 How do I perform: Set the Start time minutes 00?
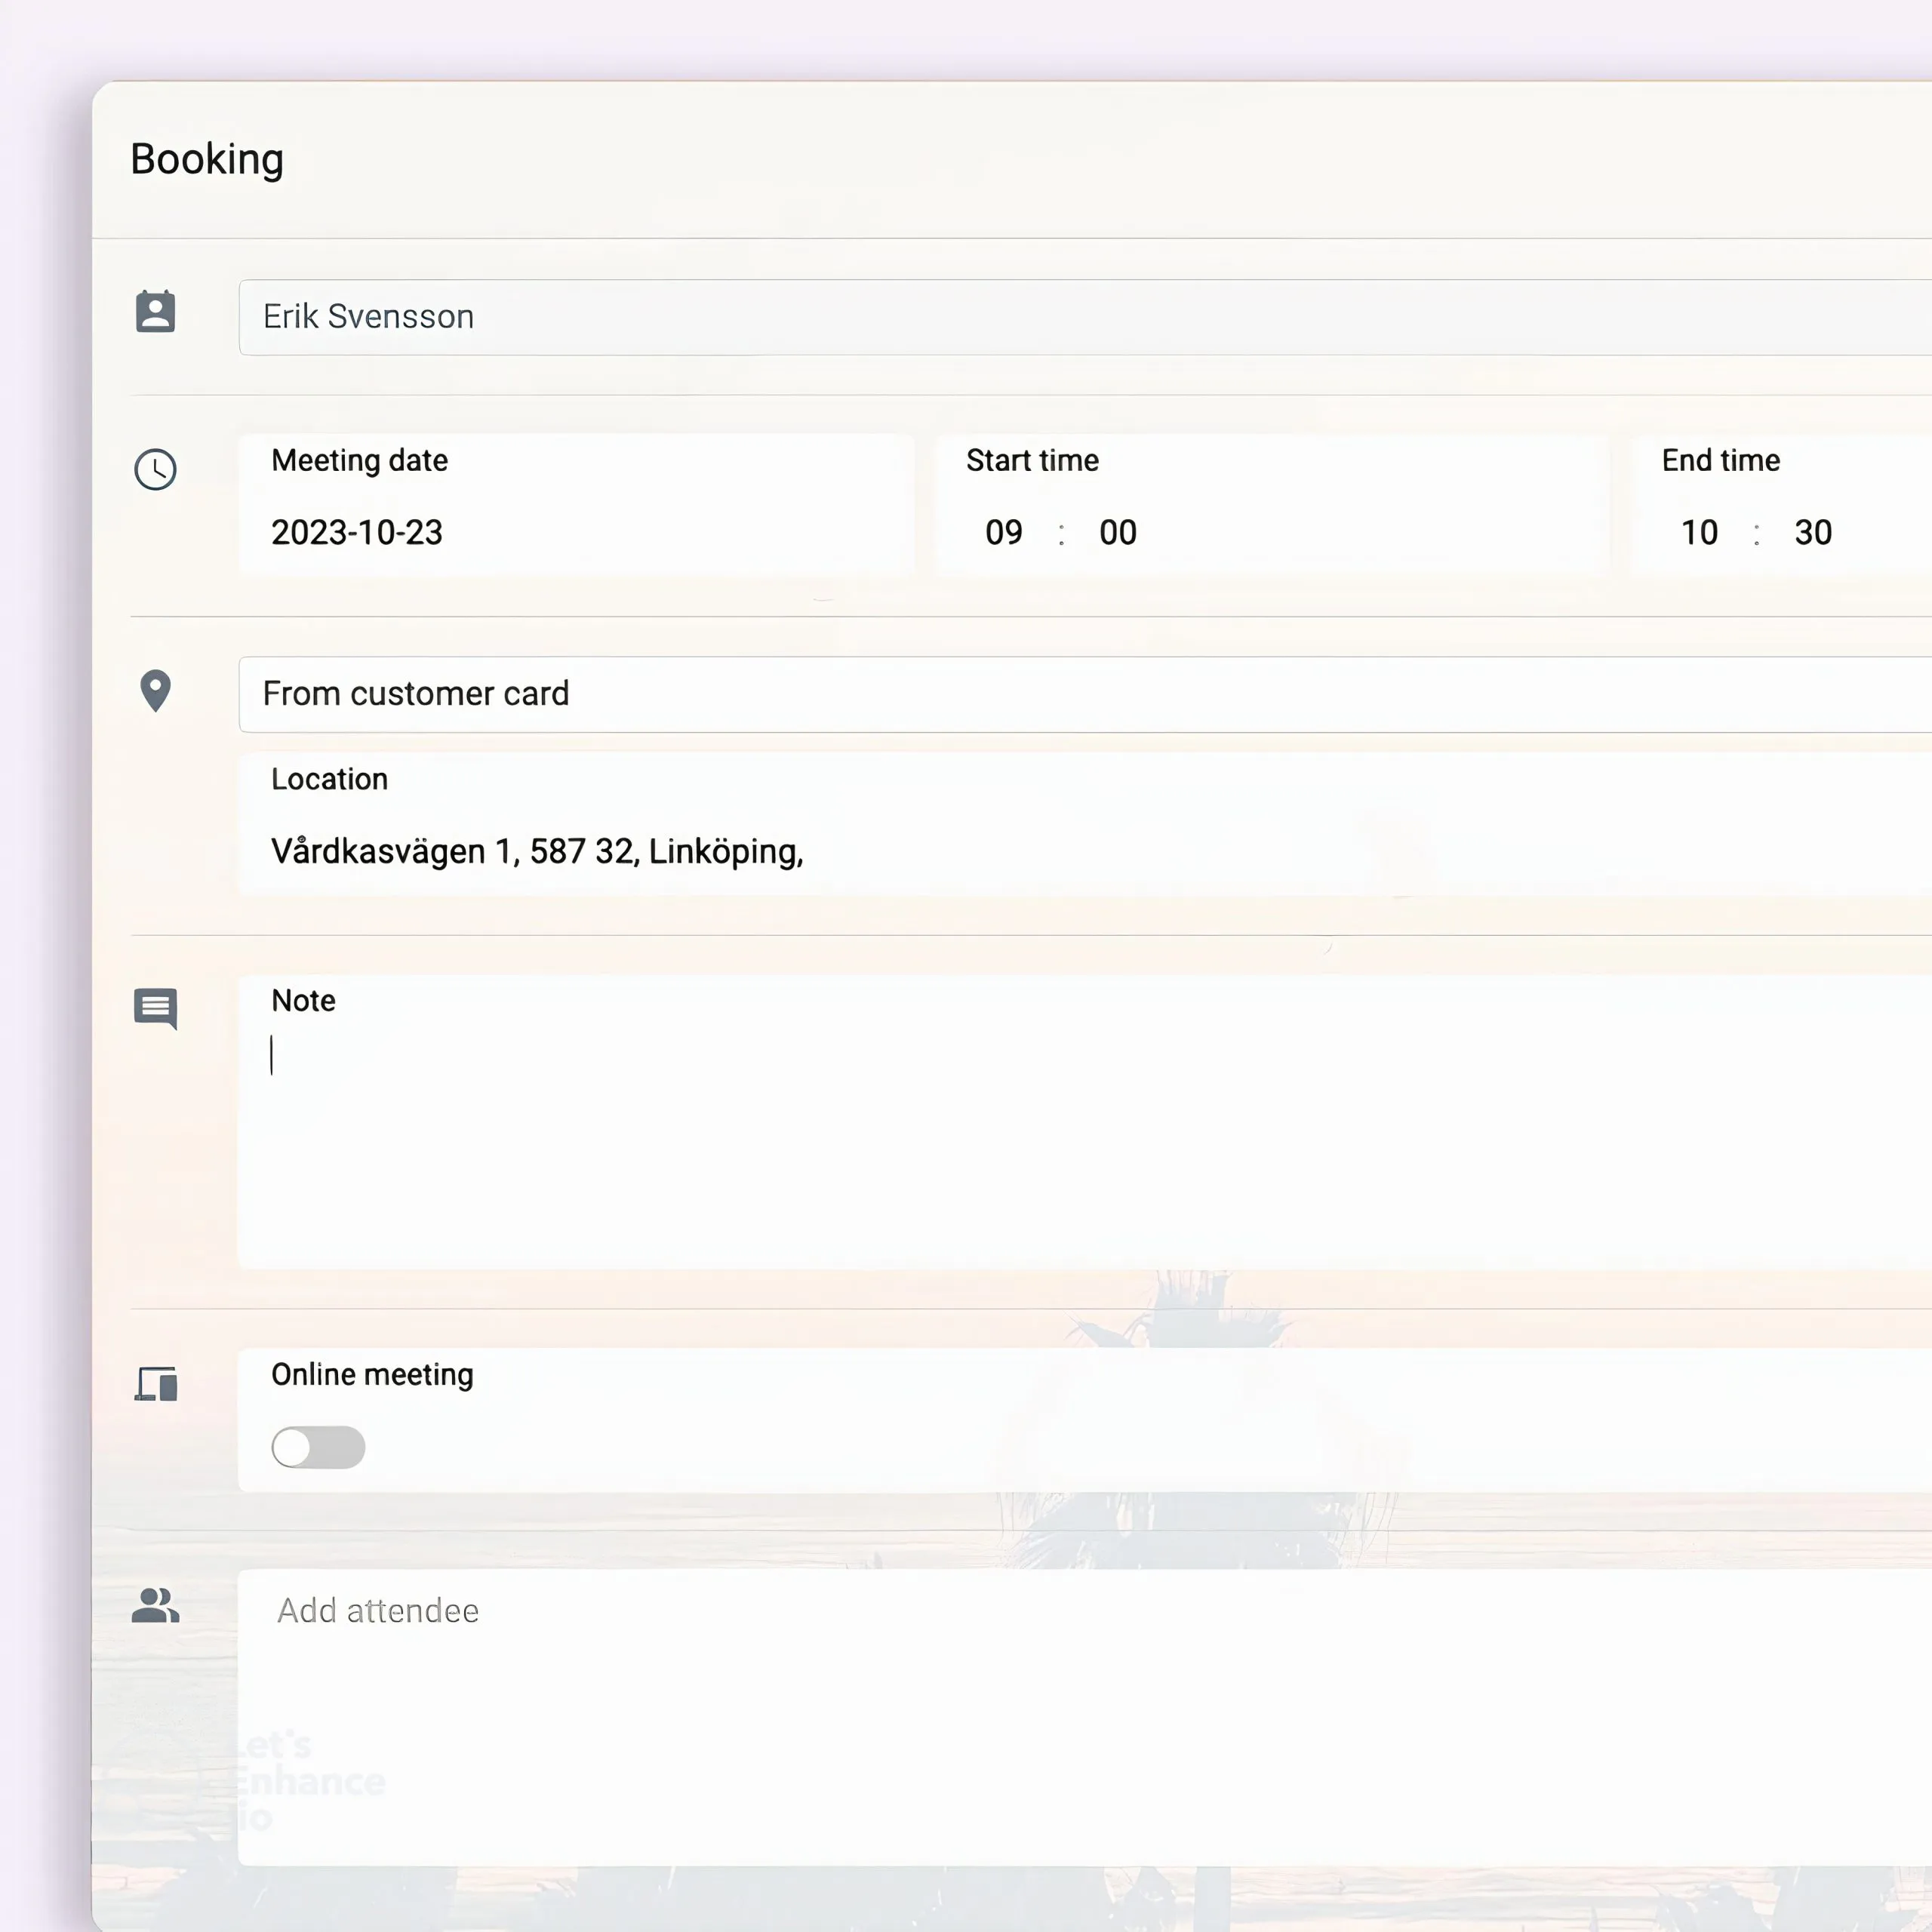[x=1118, y=532]
